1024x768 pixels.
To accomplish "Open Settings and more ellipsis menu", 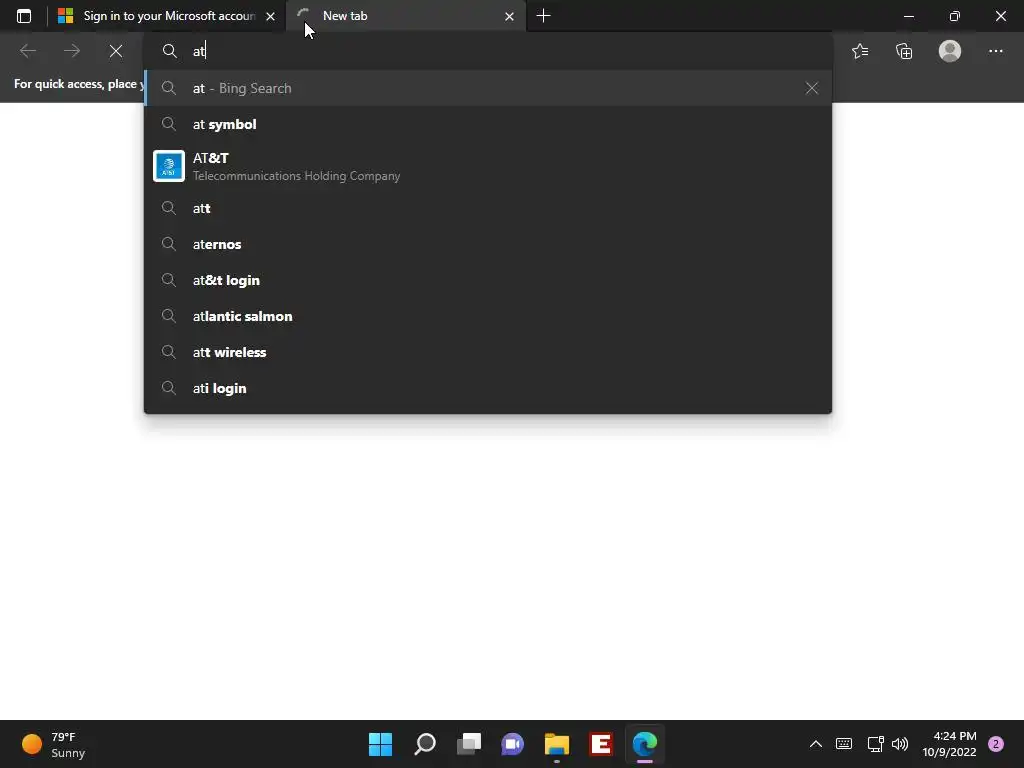I will click(x=995, y=51).
